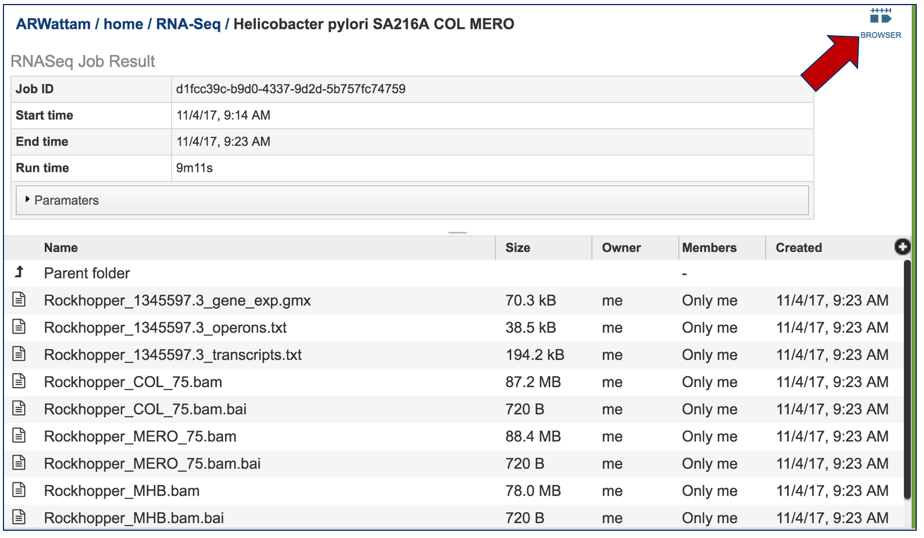The width and height of the screenshot is (924, 538).
Task: Select file icon for Rockhopper_MERO_75.bam.bai
Action: [19, 463]
